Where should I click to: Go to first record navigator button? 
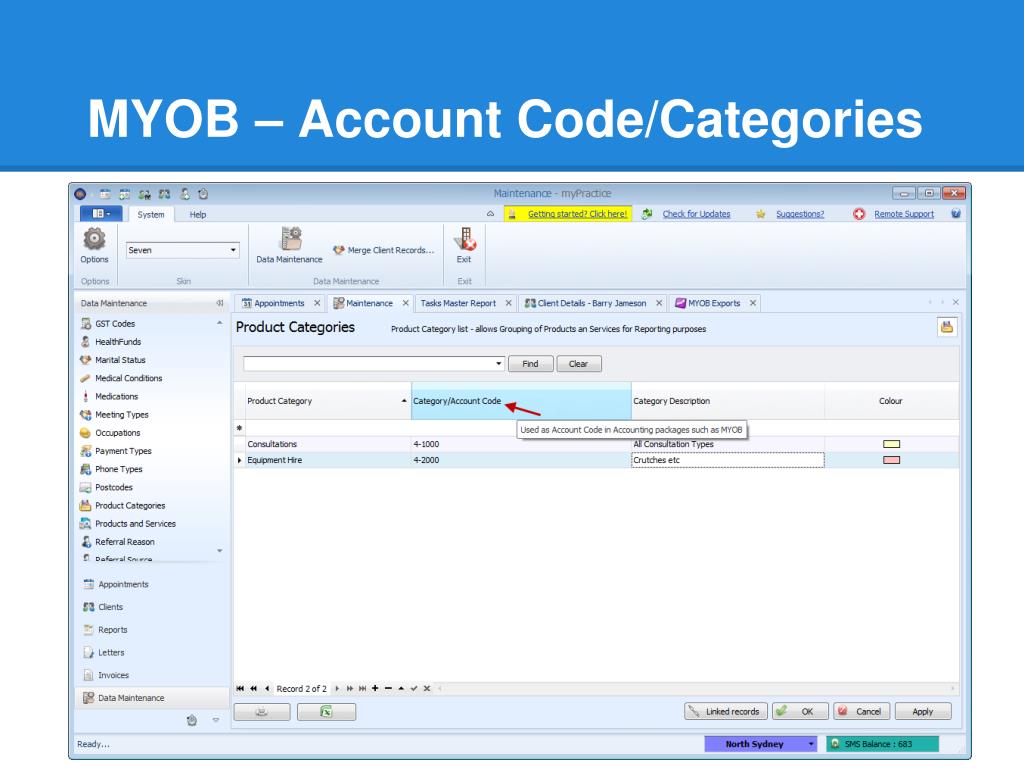pos(240,688)
